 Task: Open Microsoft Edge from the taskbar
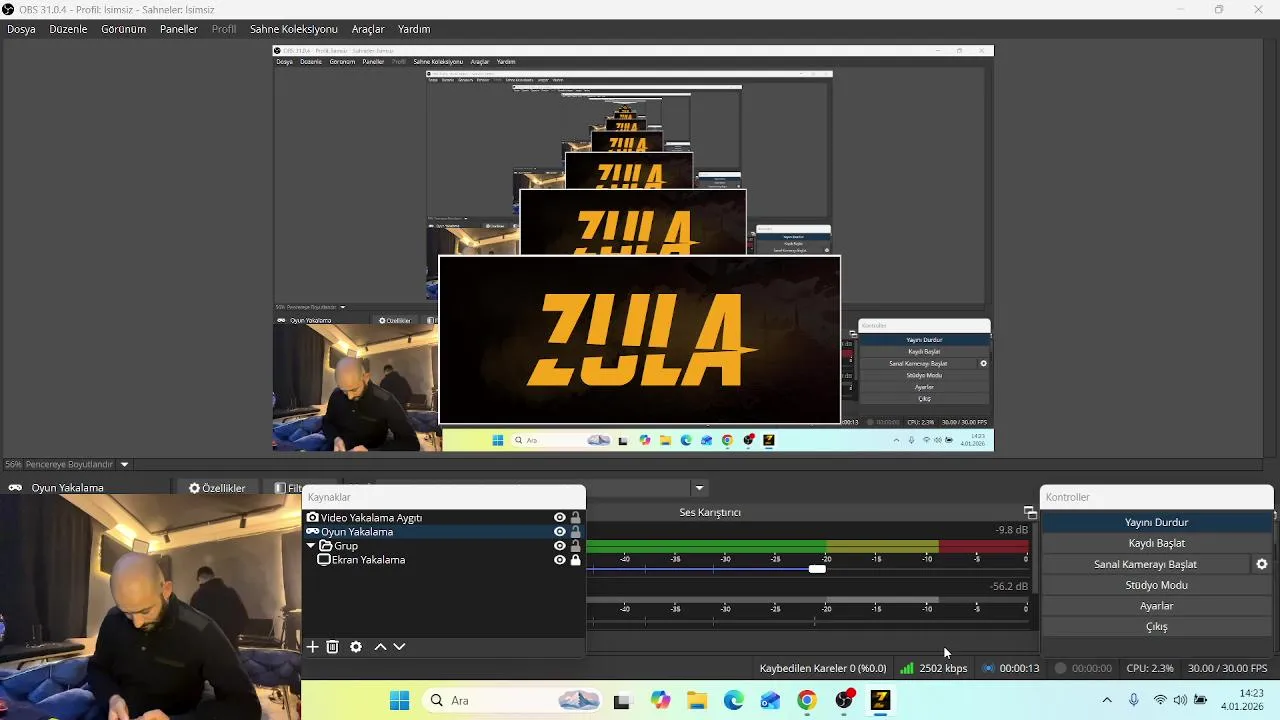[734, 700]
